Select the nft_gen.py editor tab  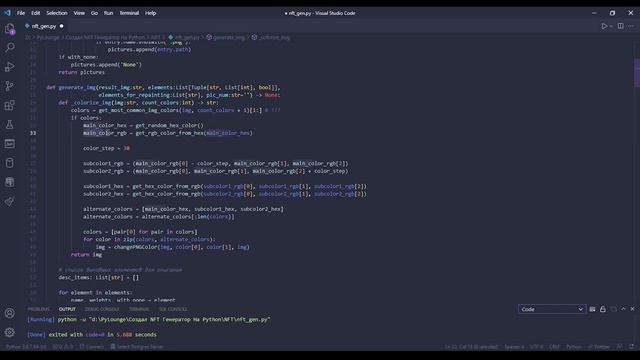coord(44,26)
